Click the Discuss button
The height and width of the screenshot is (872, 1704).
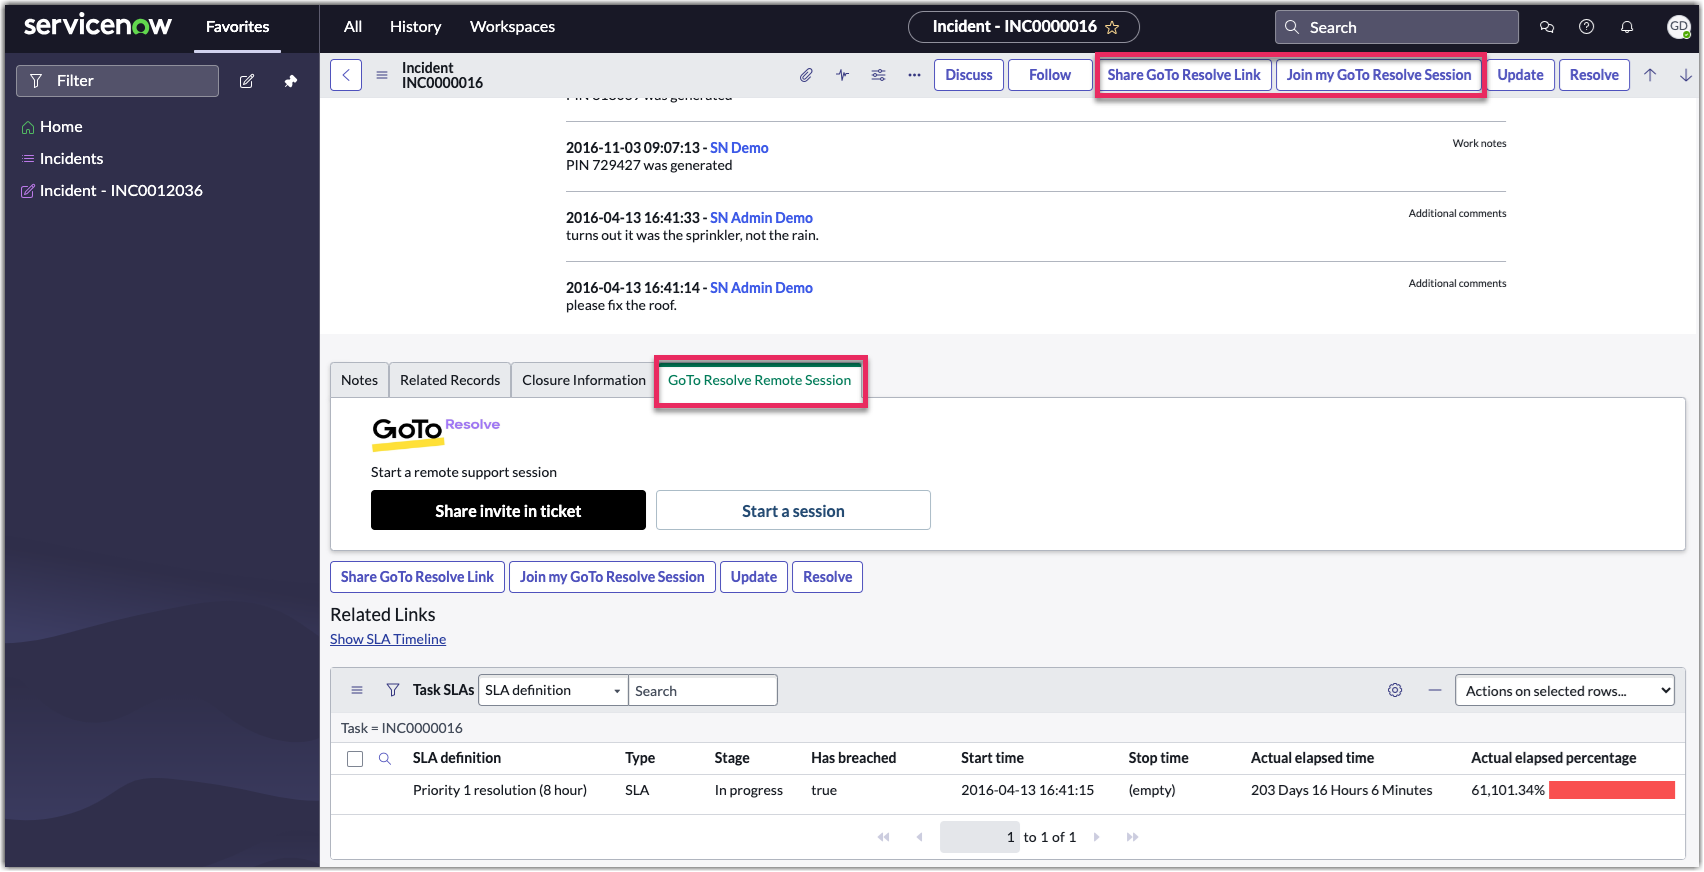tap(969, 75)
